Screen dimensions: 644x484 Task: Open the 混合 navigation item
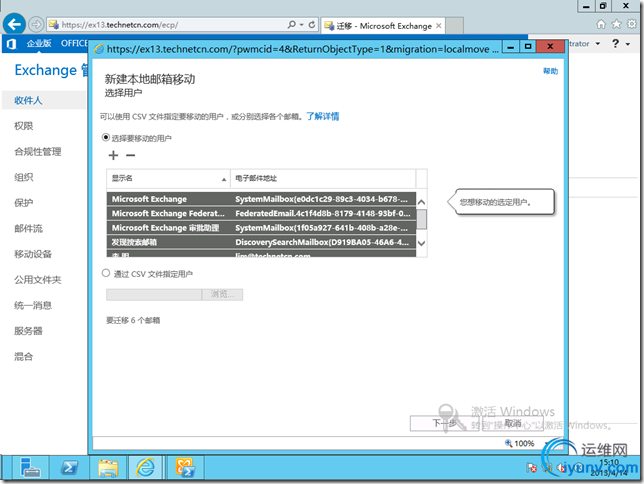tap(23, 356)
